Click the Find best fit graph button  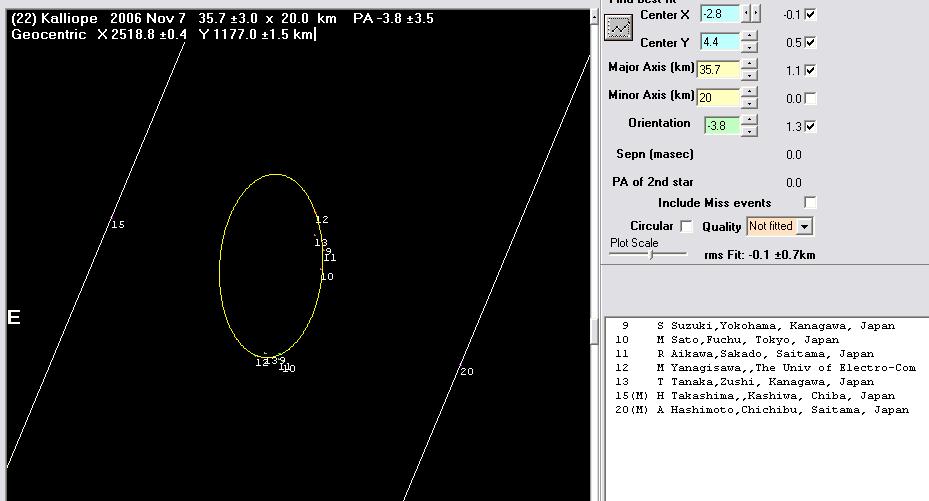tap(618, 27)
